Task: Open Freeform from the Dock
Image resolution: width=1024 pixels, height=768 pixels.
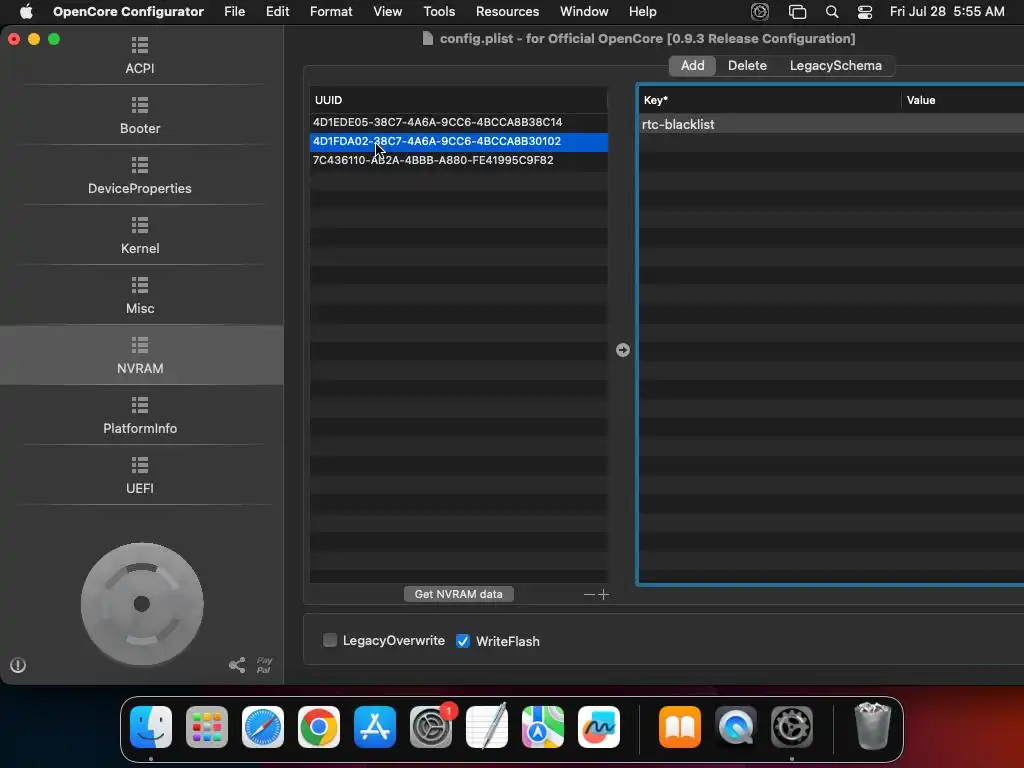Action: (599, 727)
